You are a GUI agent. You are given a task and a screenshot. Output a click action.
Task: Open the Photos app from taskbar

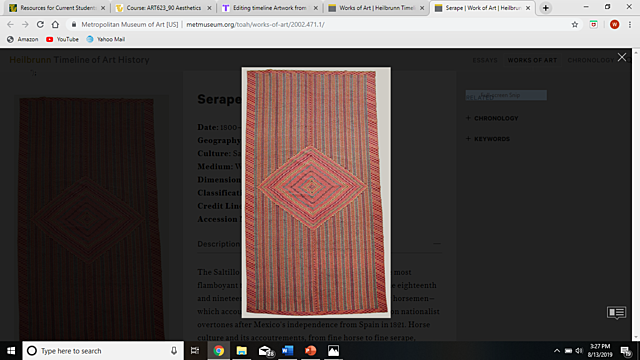point(333,351)
